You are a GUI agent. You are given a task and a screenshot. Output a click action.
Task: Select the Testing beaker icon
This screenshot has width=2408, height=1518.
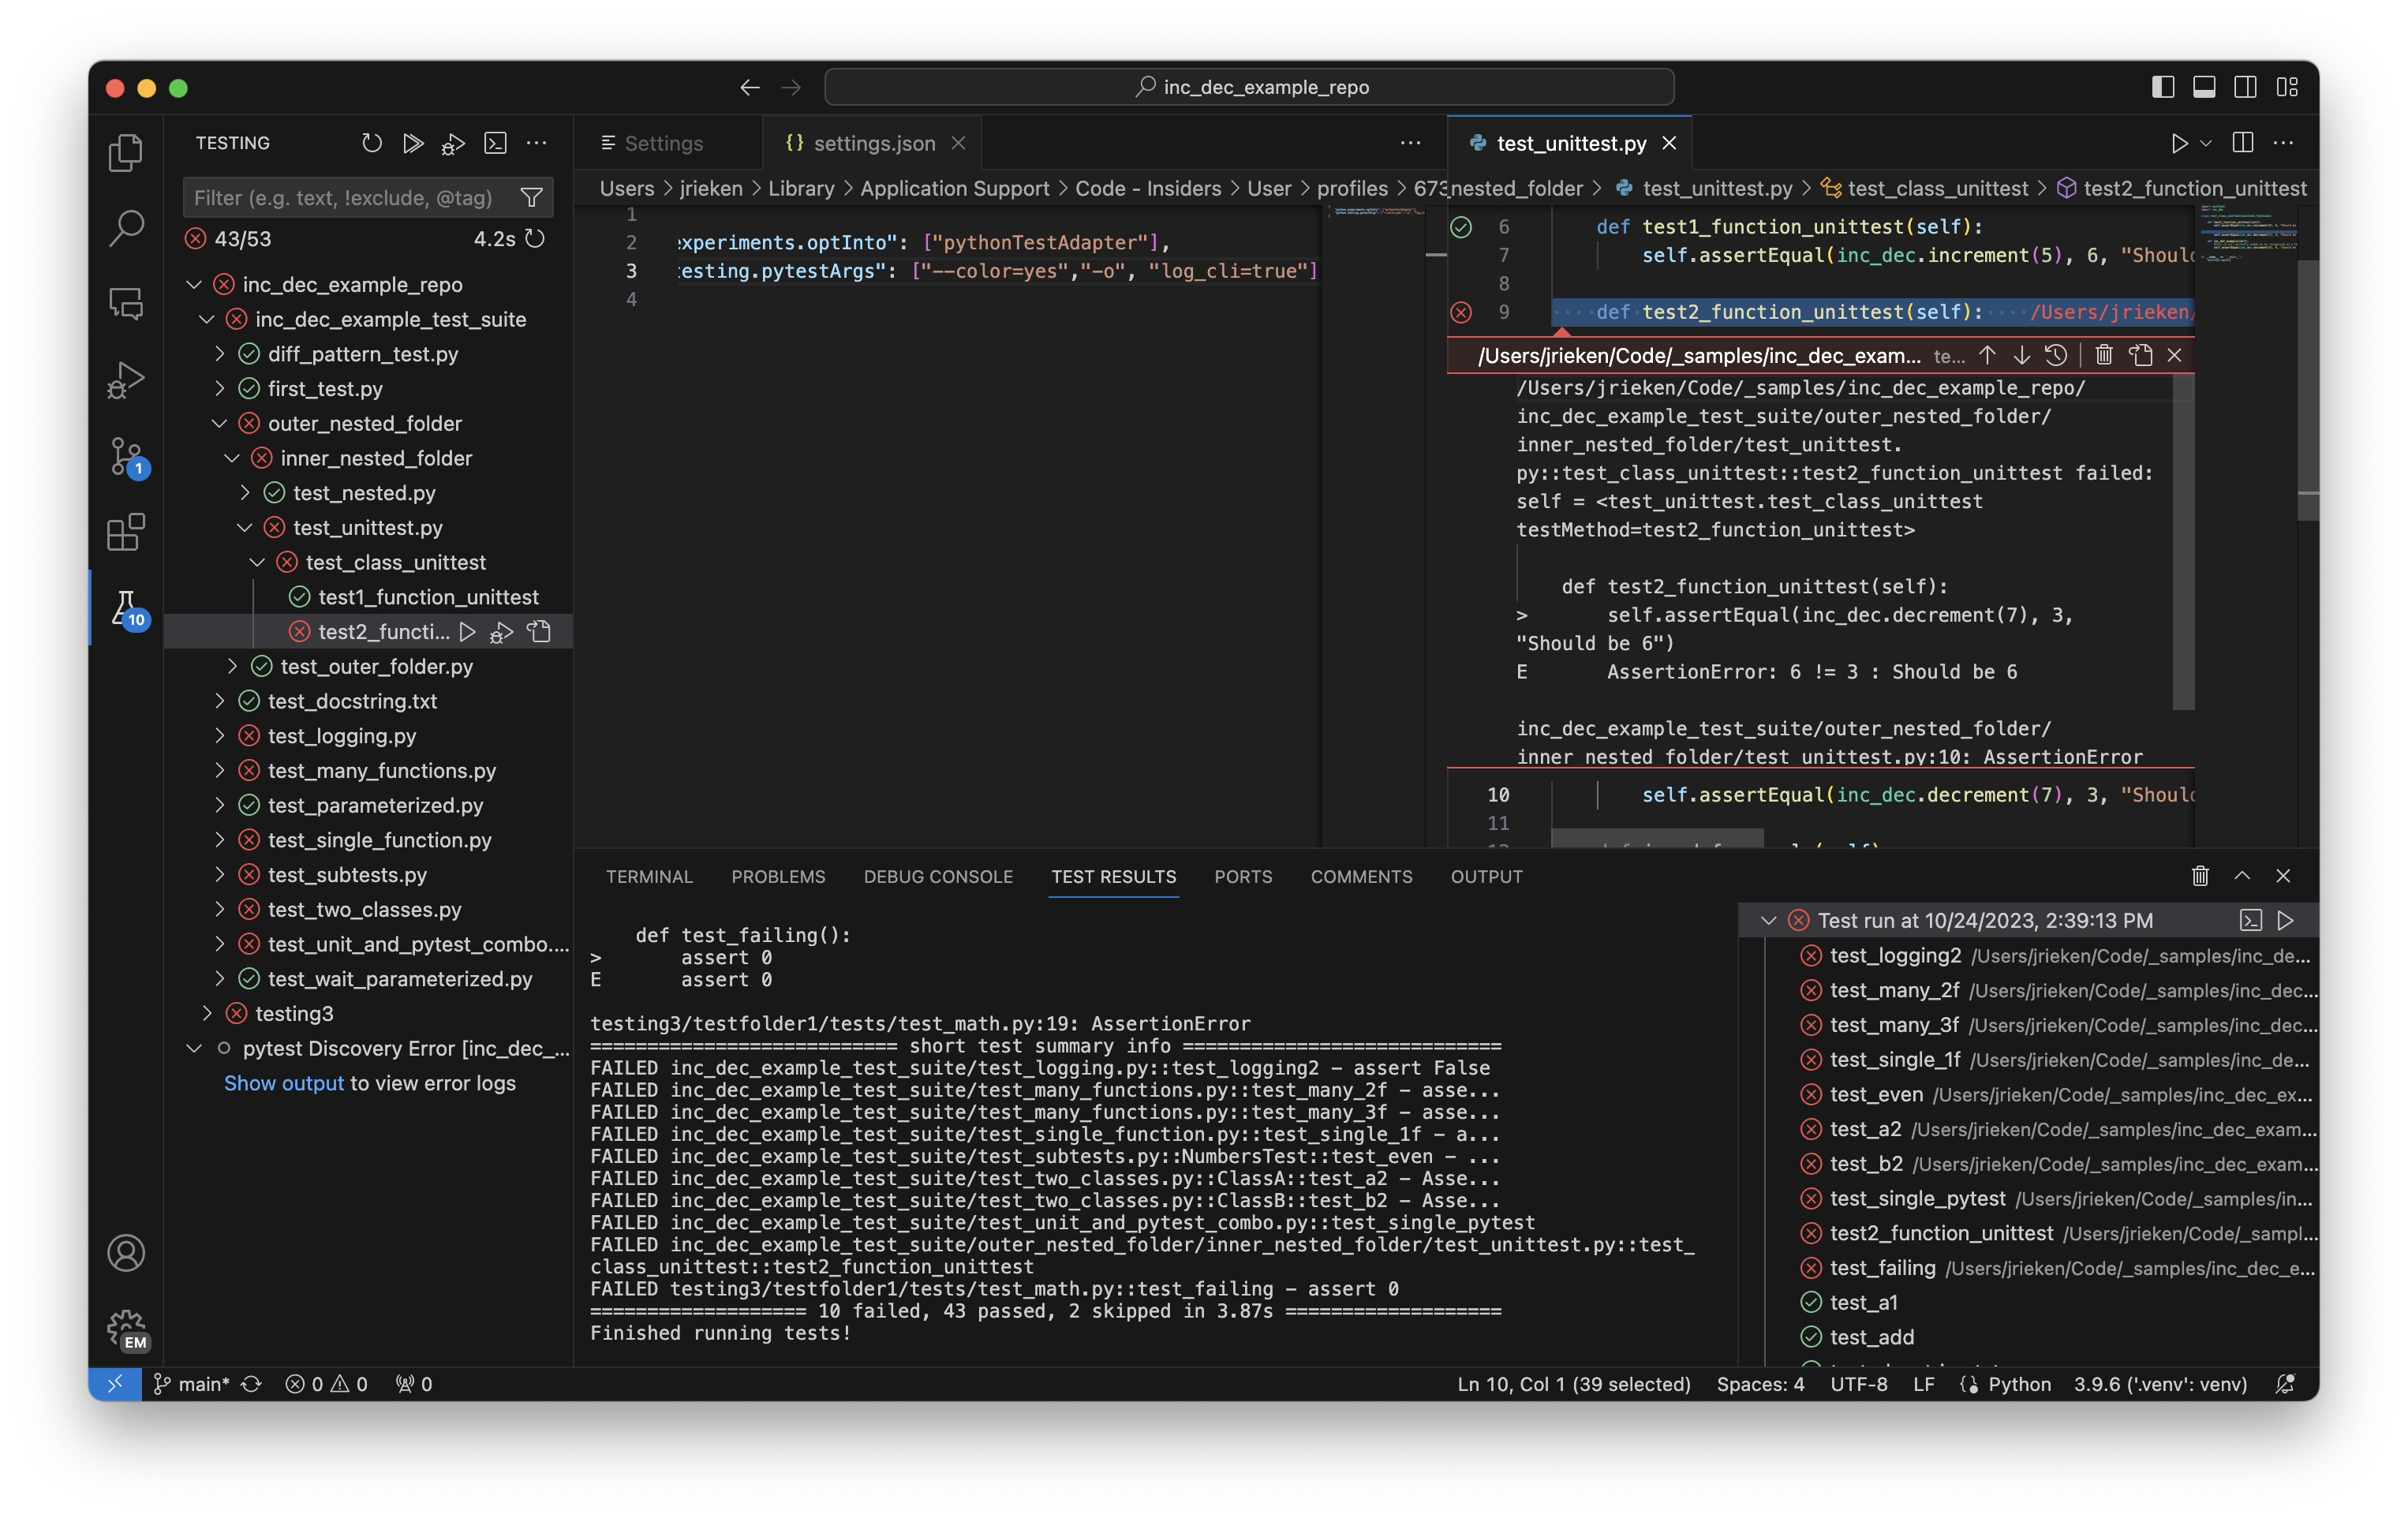126,607
